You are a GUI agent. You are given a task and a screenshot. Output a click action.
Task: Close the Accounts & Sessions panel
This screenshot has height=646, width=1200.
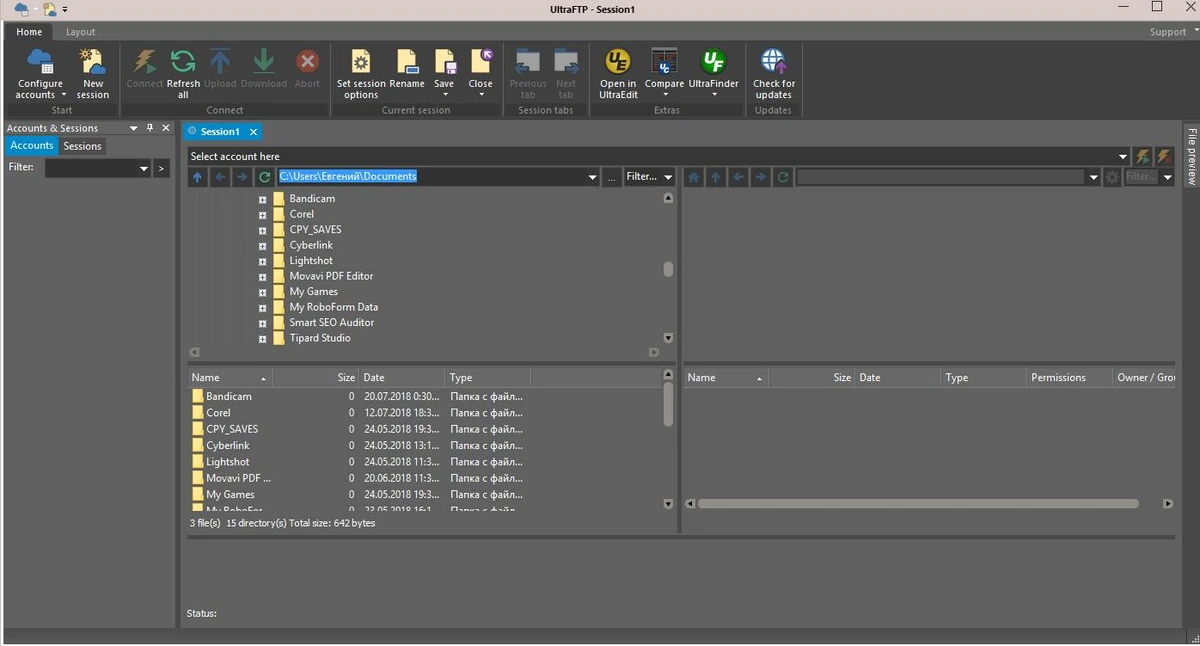(166, 128)
